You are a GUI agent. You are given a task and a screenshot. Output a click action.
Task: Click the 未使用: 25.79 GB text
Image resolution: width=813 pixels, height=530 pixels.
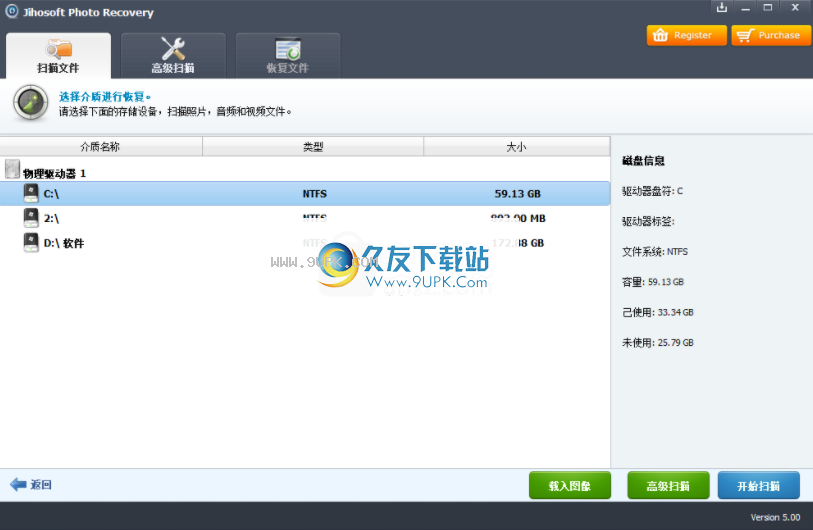click(657, 343)
